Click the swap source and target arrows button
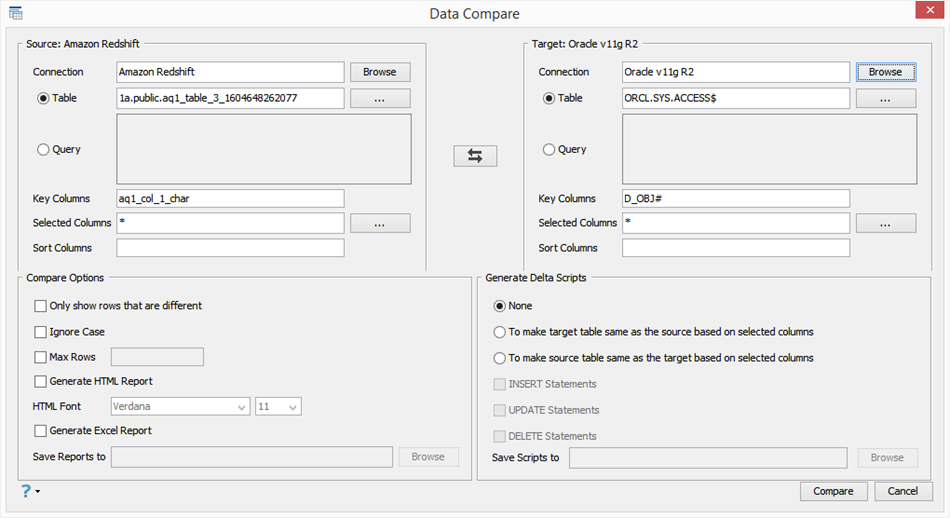The image size is (950, 518). 475,156
